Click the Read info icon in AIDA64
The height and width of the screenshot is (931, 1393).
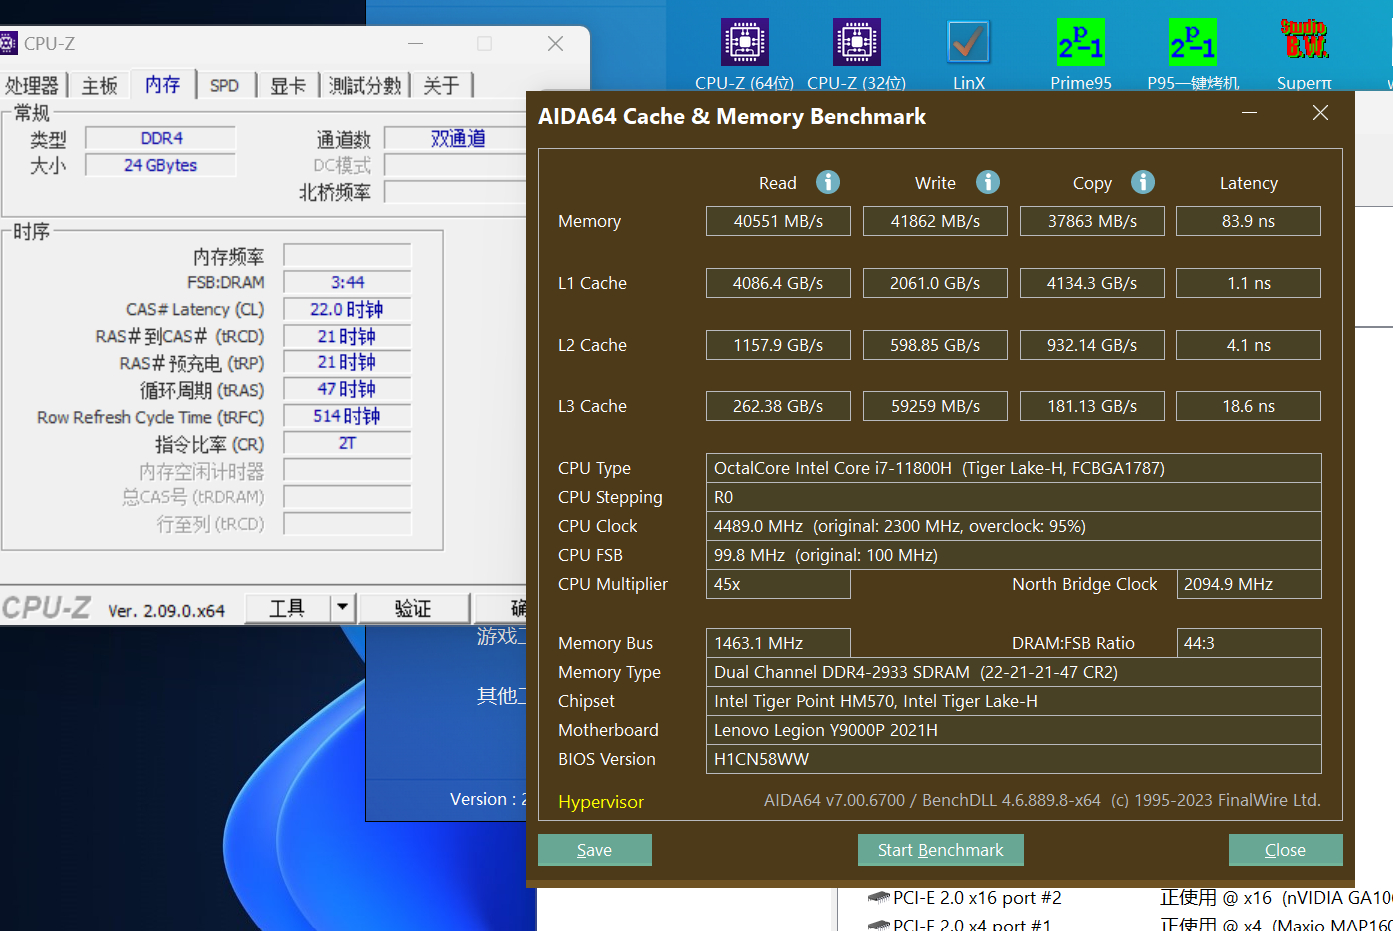pos(828,182)
